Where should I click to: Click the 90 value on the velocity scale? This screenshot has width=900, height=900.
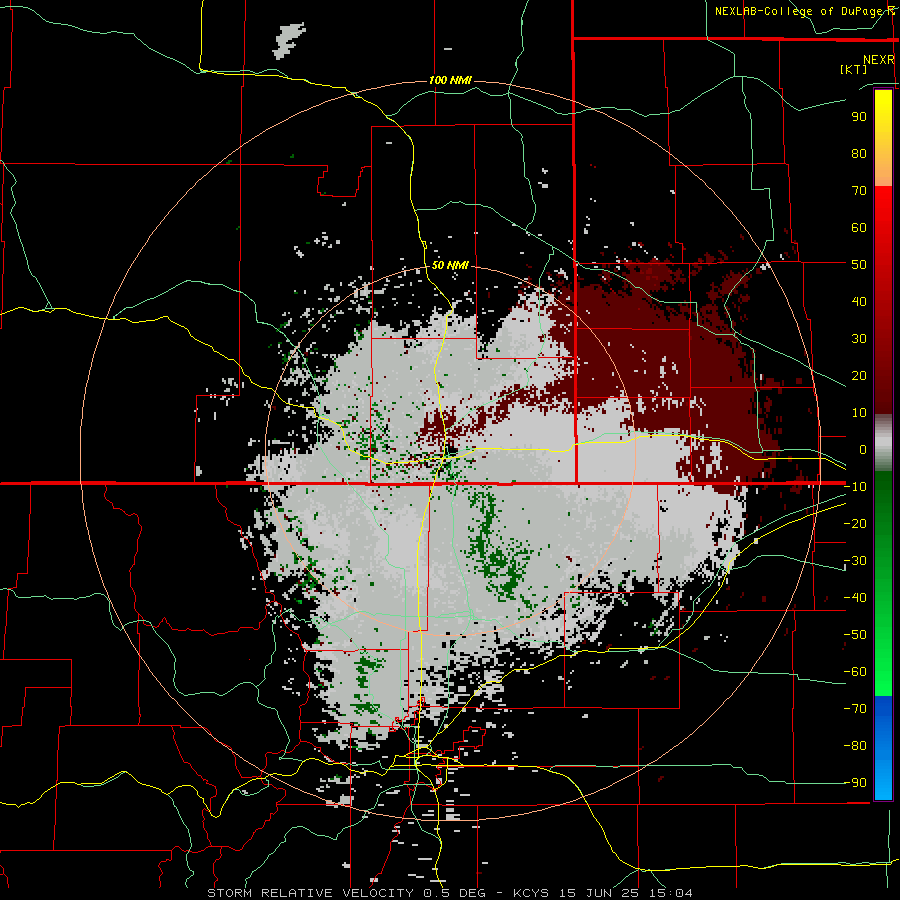(x=859, y=117)
